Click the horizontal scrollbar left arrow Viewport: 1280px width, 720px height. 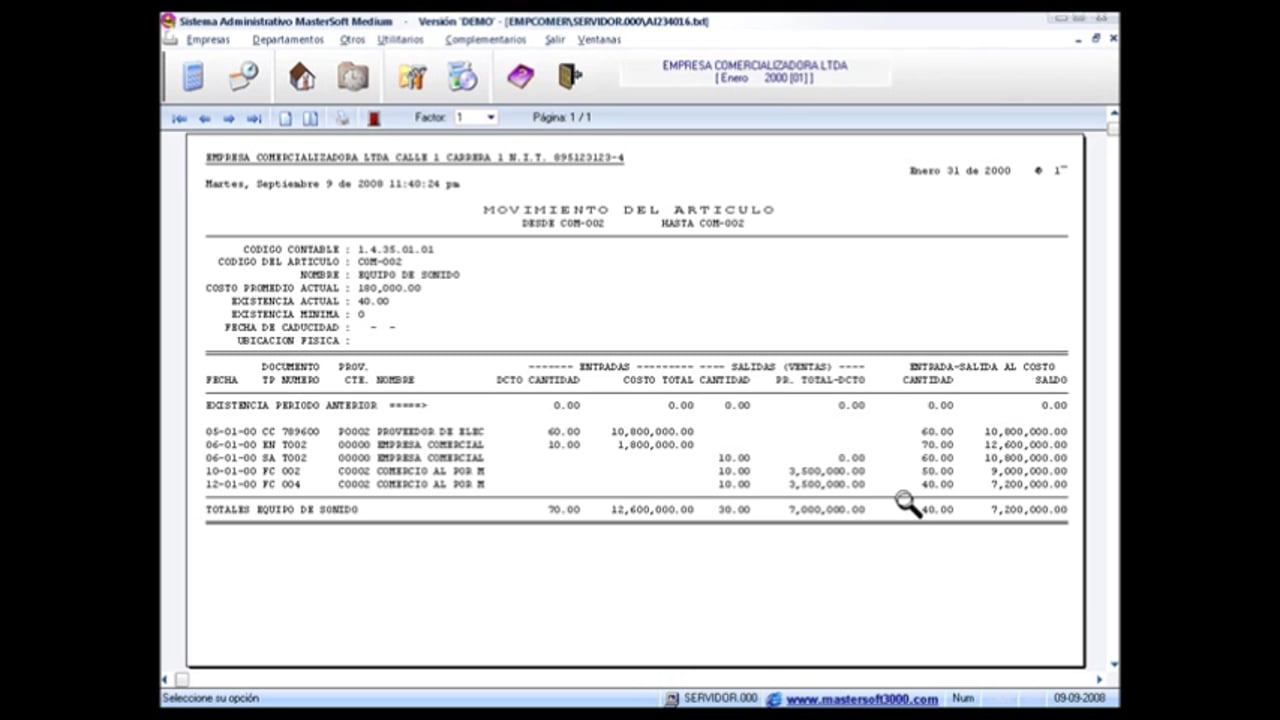(166, 679)
